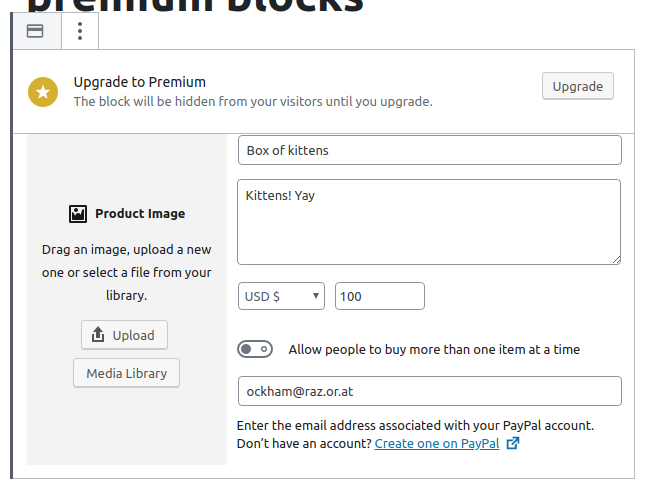The image size is (646, 494).
Task: Click the product name field 'Box of kittens'
Action: point(429,150)
